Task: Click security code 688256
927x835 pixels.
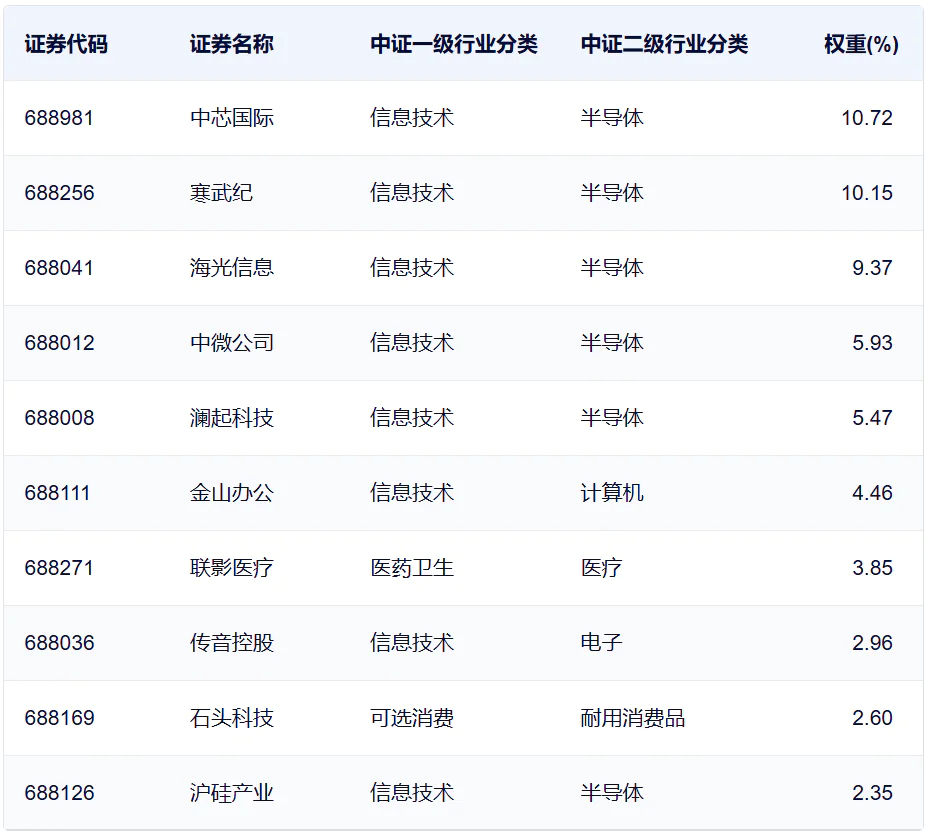Action: click(59, 193)
